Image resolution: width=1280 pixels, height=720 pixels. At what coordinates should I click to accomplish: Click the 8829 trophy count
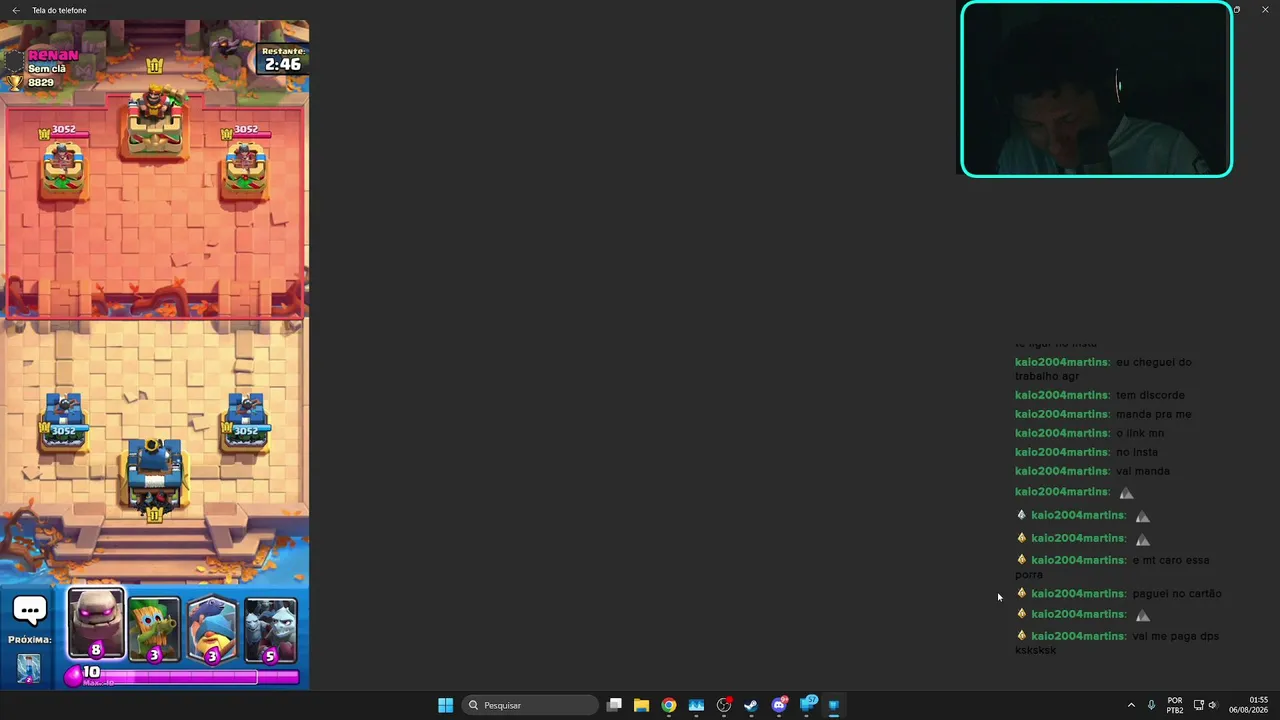tap(41, 82)
